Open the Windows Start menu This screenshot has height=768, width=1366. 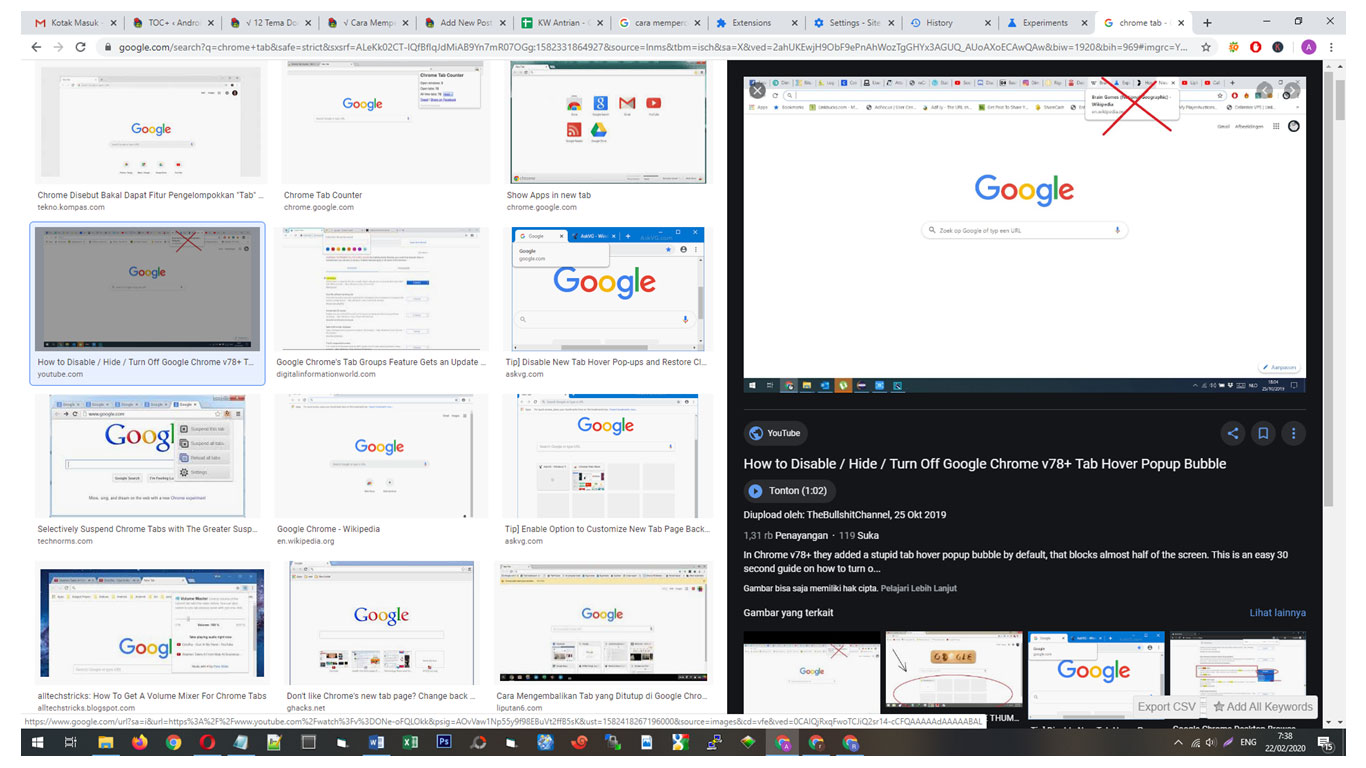(37, 743)
